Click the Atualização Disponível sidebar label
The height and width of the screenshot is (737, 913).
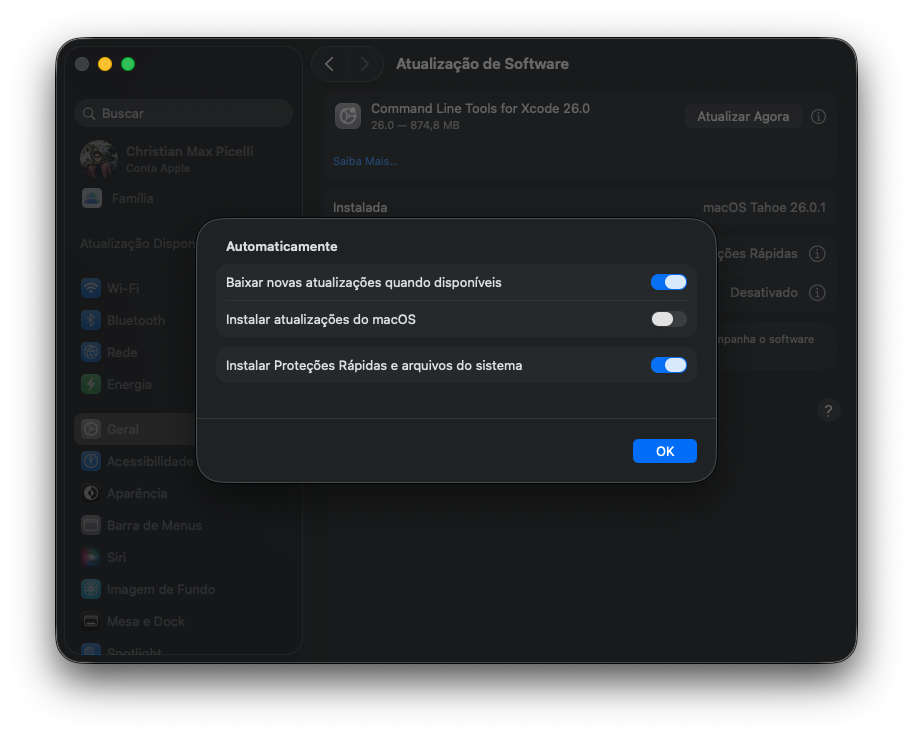point(138,243)
